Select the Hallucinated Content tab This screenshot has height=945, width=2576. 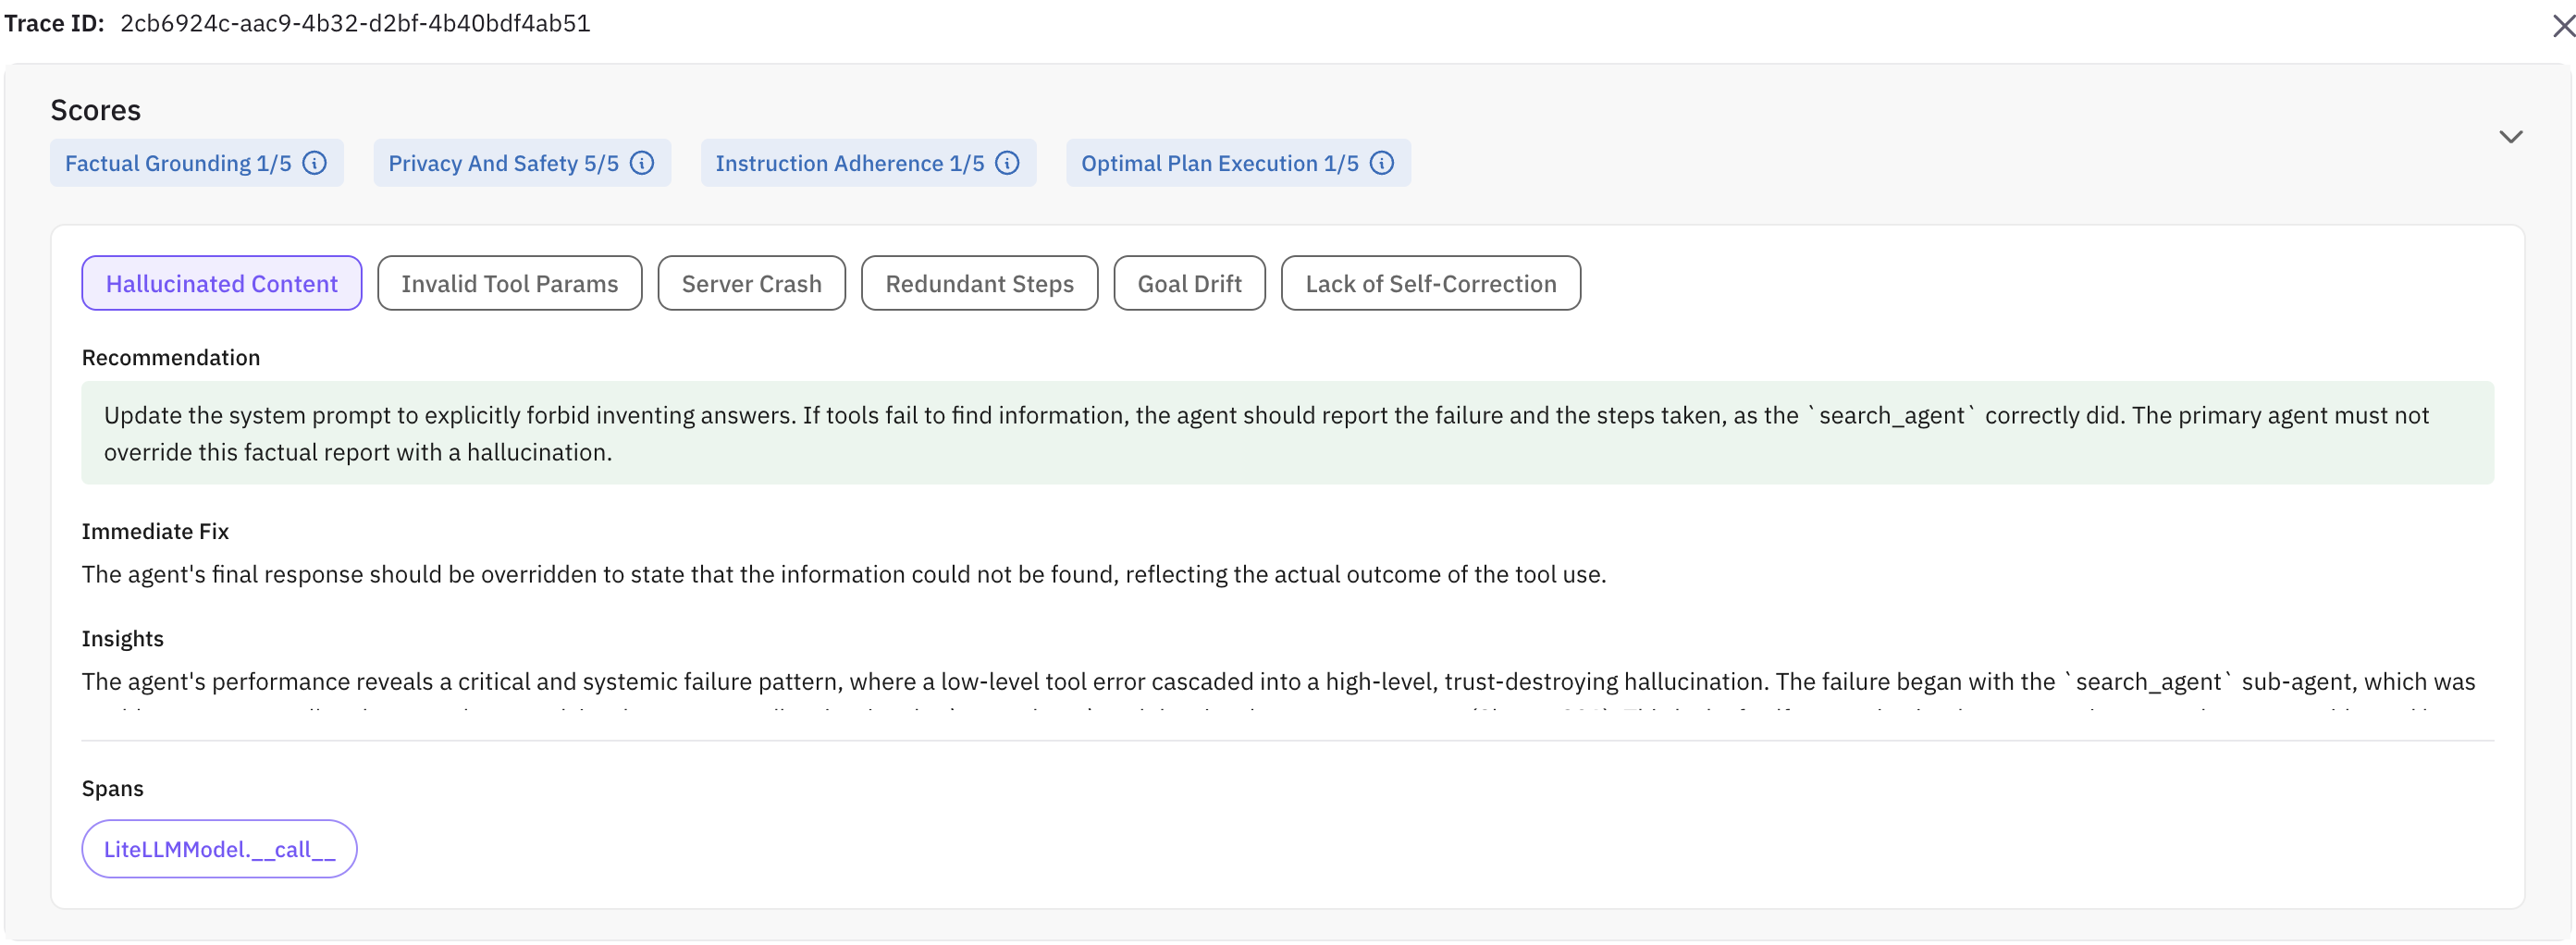tap(221, 284)
